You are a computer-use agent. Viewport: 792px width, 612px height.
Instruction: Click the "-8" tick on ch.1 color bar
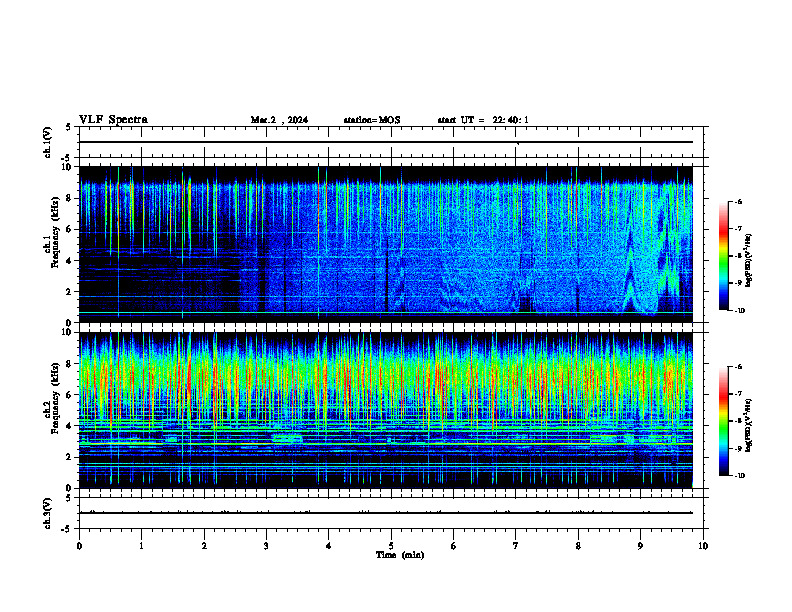738,256
